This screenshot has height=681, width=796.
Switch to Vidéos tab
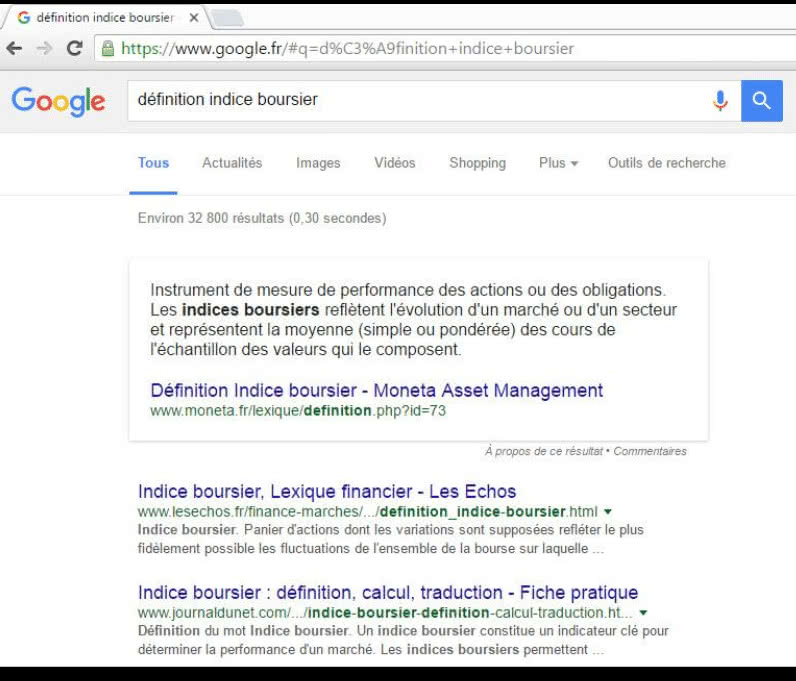(394, 163)
